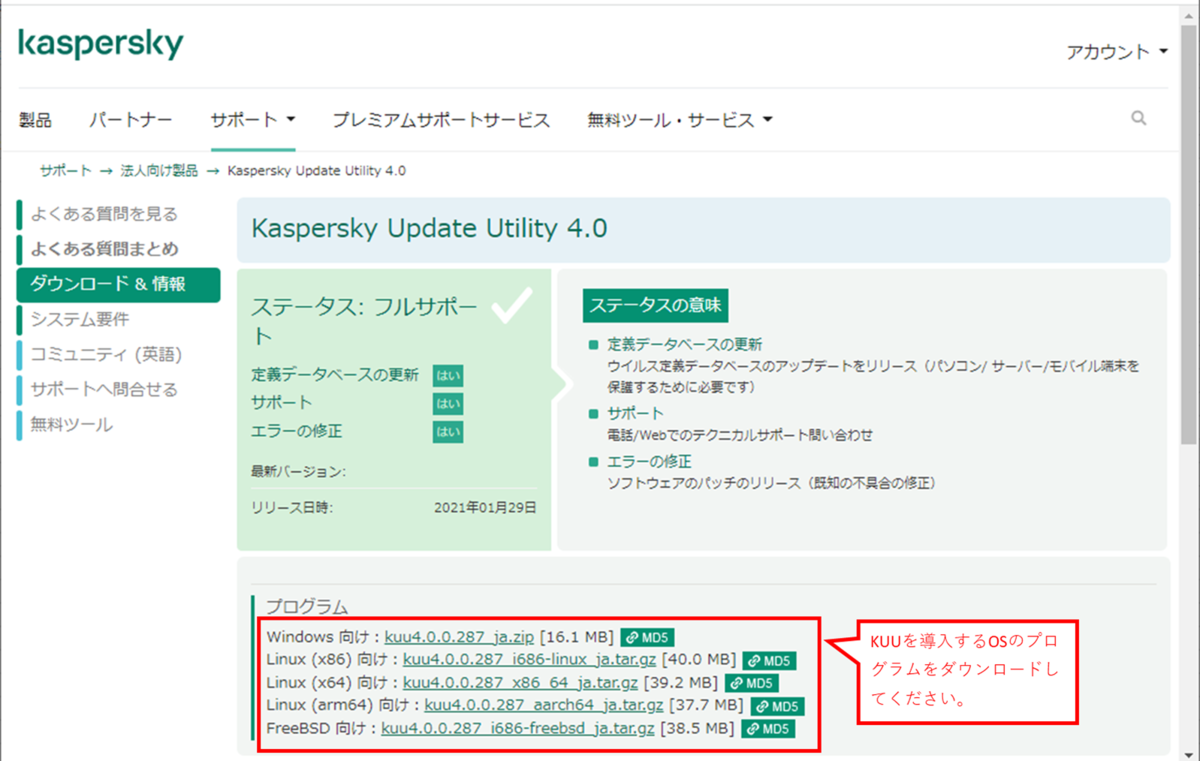Open プレミアムサポートサービス menu item

[441, 120]
